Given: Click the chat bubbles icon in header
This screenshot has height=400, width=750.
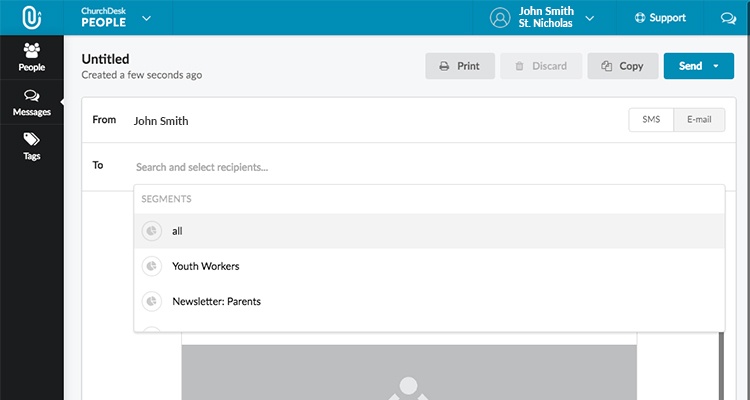Looking at the screenshot, I should 728,18.
